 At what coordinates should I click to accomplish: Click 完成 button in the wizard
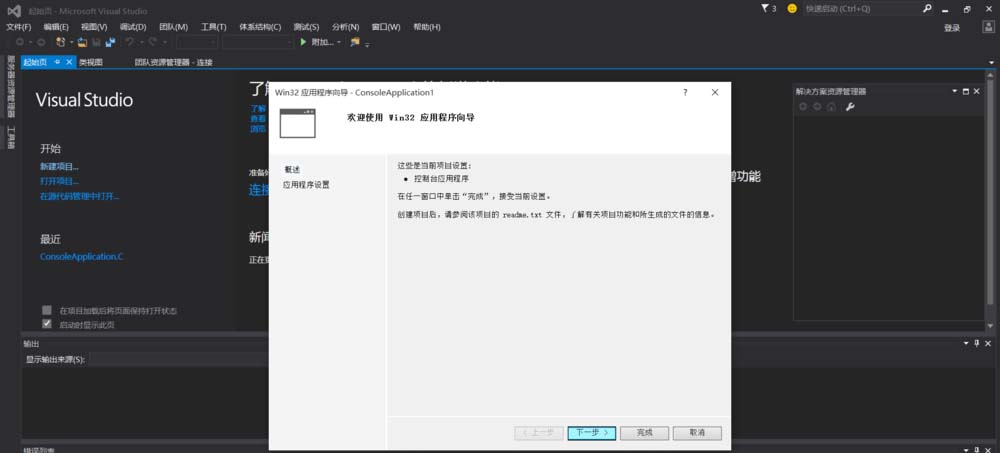[644, 433]
